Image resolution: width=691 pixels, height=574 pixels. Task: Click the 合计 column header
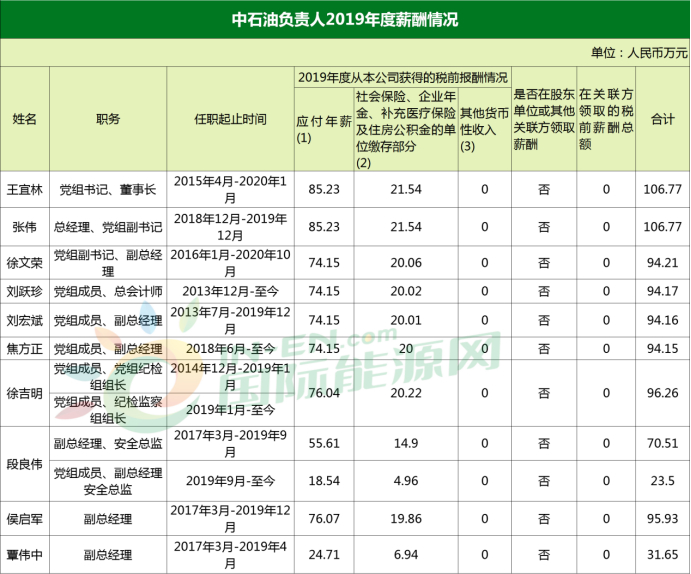coord(663,119)
